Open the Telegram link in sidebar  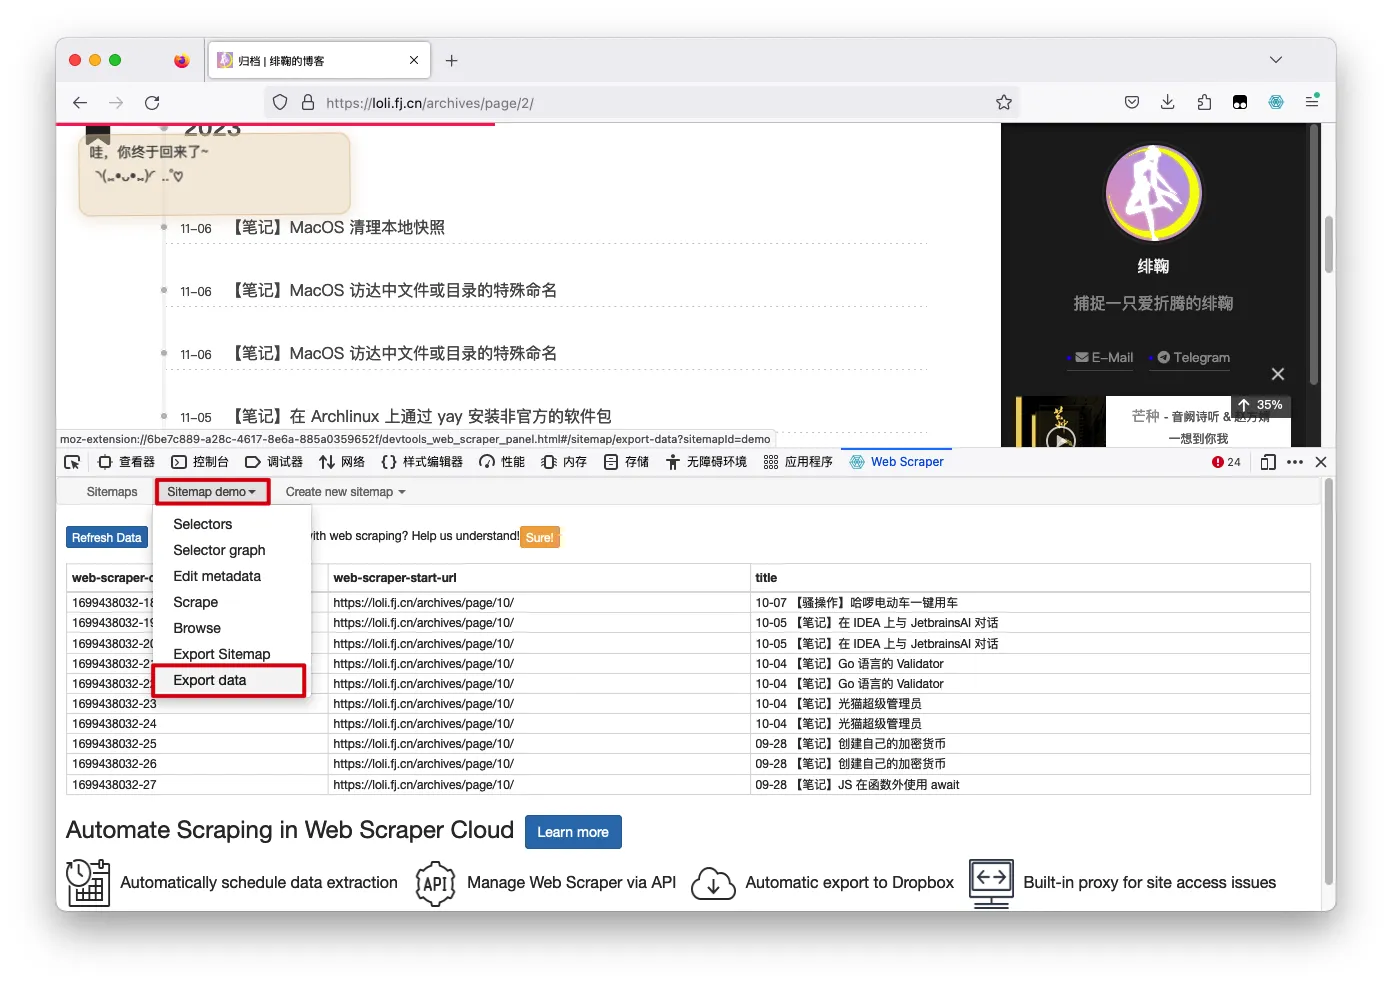pos(1193,358)
